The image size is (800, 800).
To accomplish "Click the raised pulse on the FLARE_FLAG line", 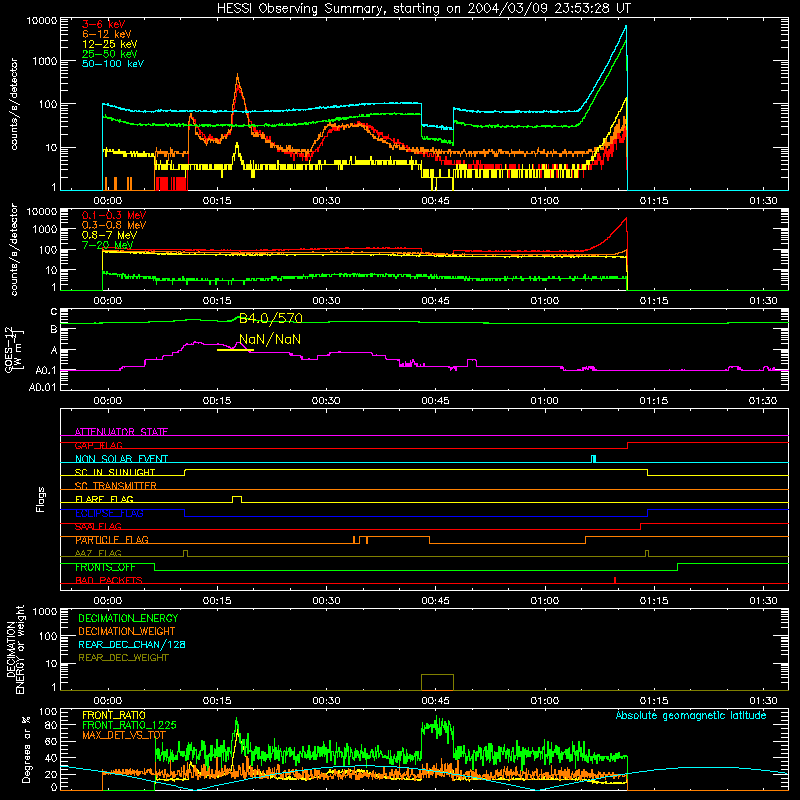I will click(x=237, y=499).
